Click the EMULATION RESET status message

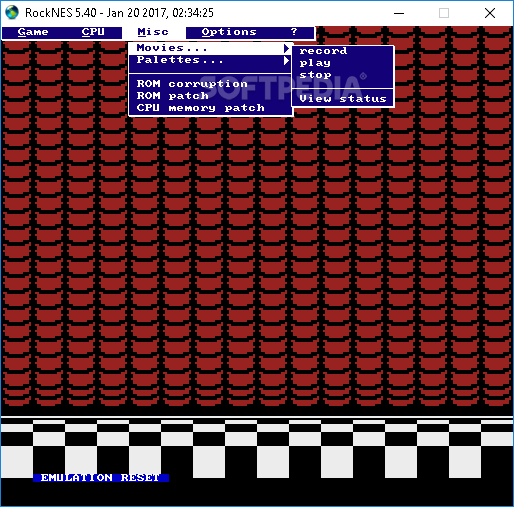pos(101,478)
